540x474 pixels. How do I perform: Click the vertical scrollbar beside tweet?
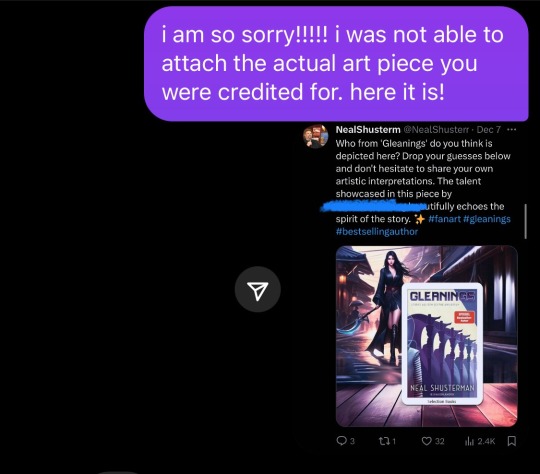point(526,221)
